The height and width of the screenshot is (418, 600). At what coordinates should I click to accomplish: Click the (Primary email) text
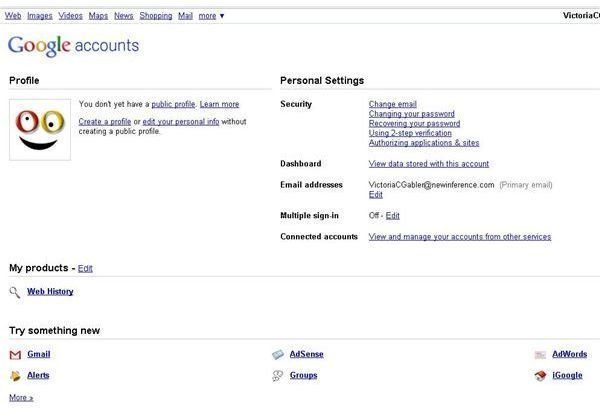[x=526, y=185]
